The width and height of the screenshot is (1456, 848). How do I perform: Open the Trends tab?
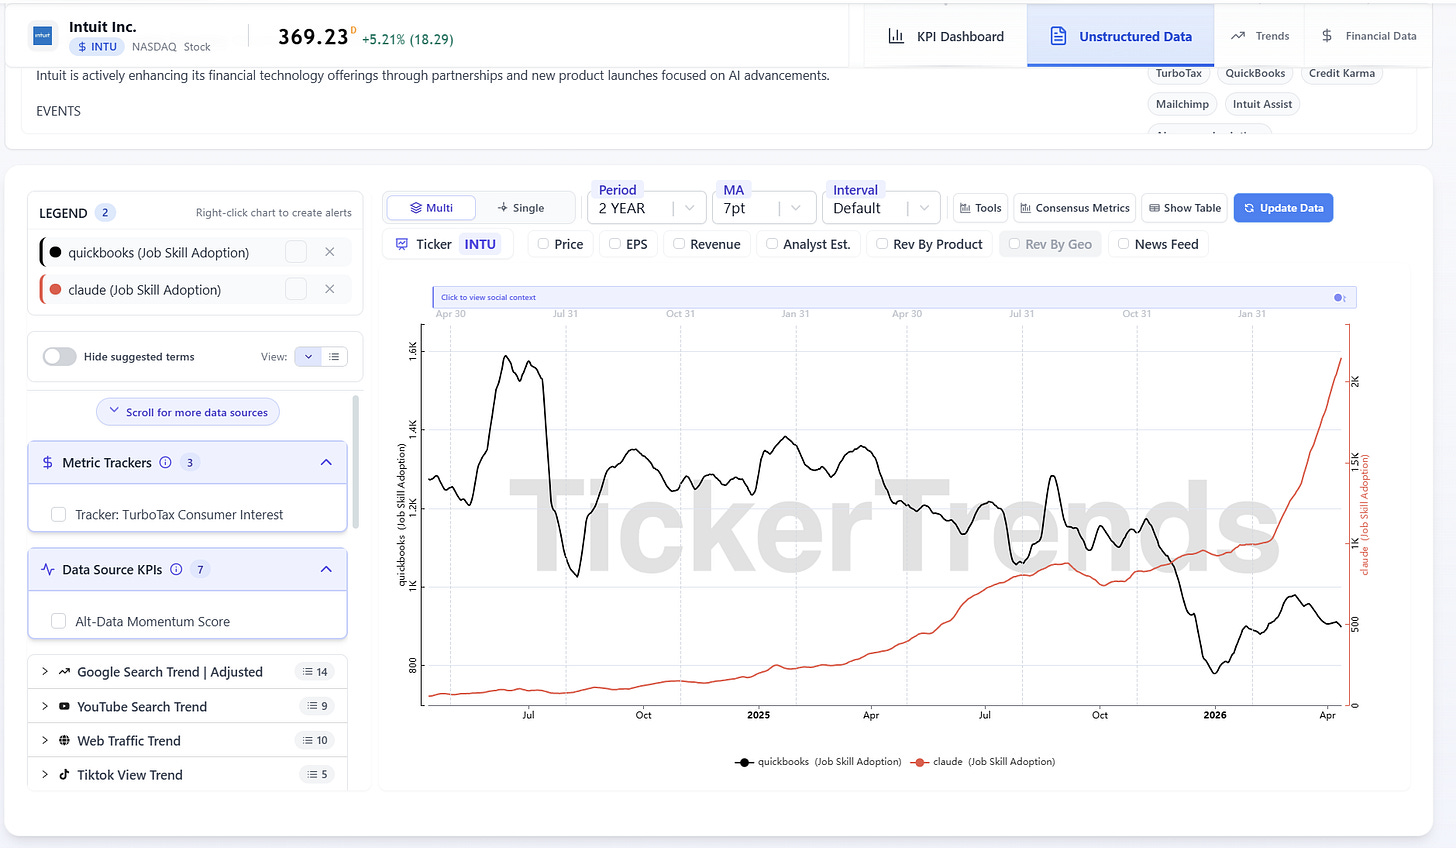click(1260, 36)
